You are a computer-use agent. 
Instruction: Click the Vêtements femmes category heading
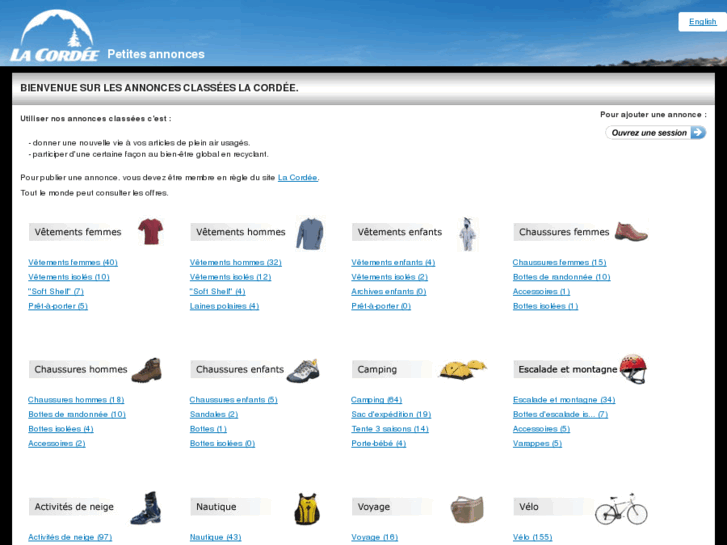point(78,232)
